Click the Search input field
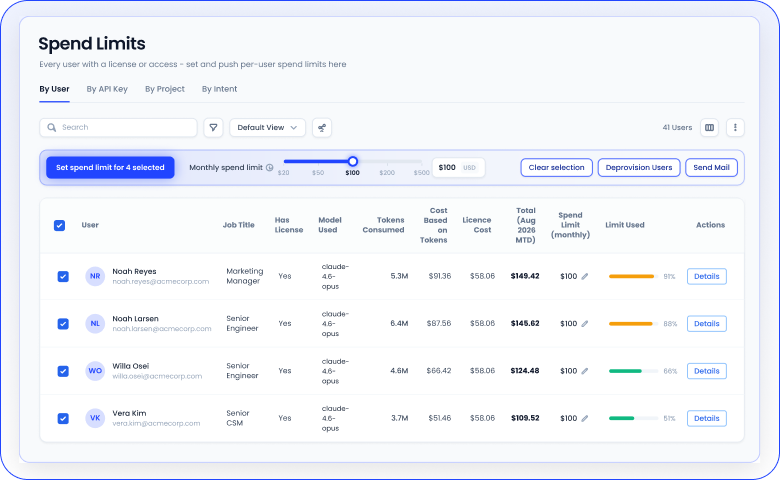780x480 pixels. point(118,128)
